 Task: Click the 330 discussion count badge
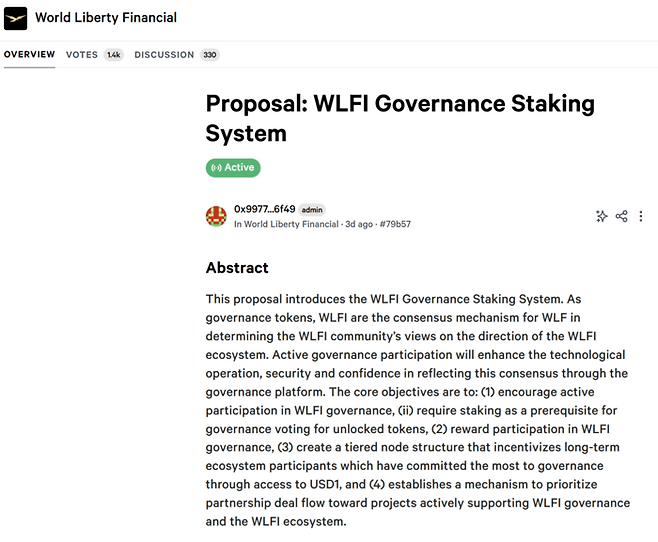point(209,55)
